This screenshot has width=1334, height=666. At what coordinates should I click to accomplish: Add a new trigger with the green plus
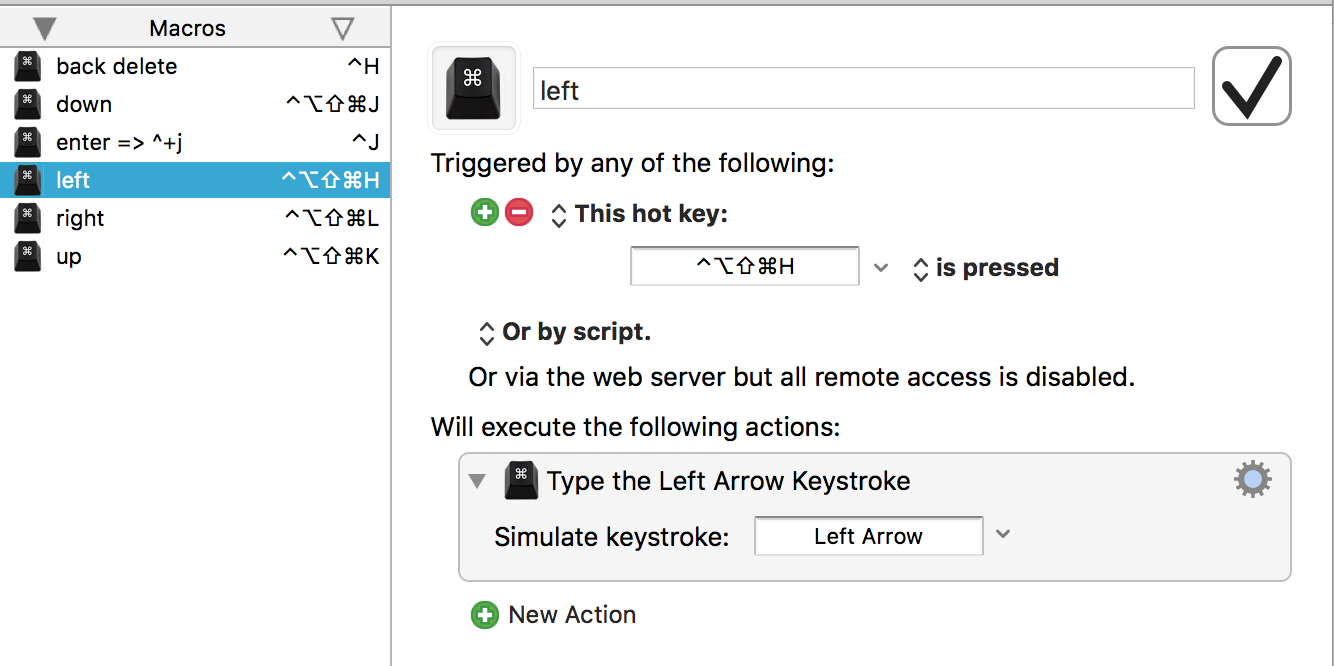[485, 212]
